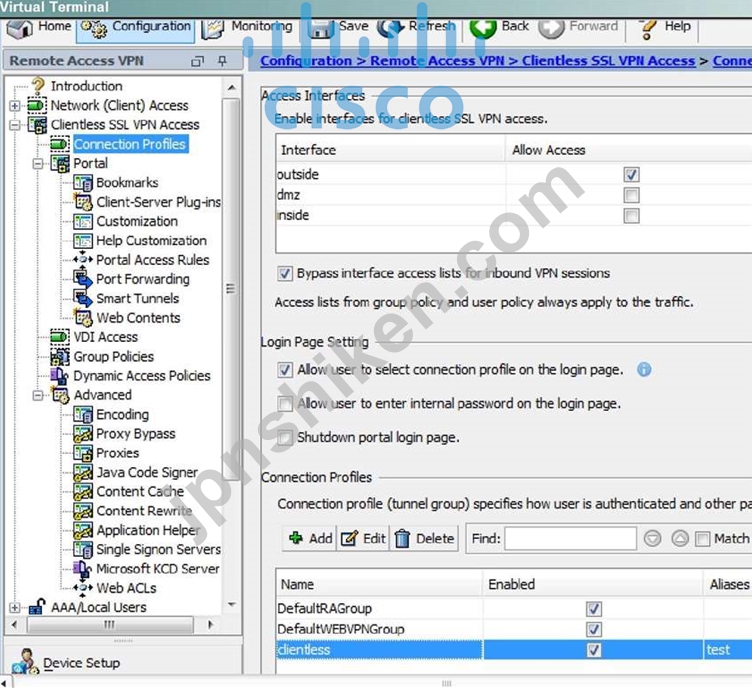
Task: Select Web Contents icon
Action: pos(83,317)
